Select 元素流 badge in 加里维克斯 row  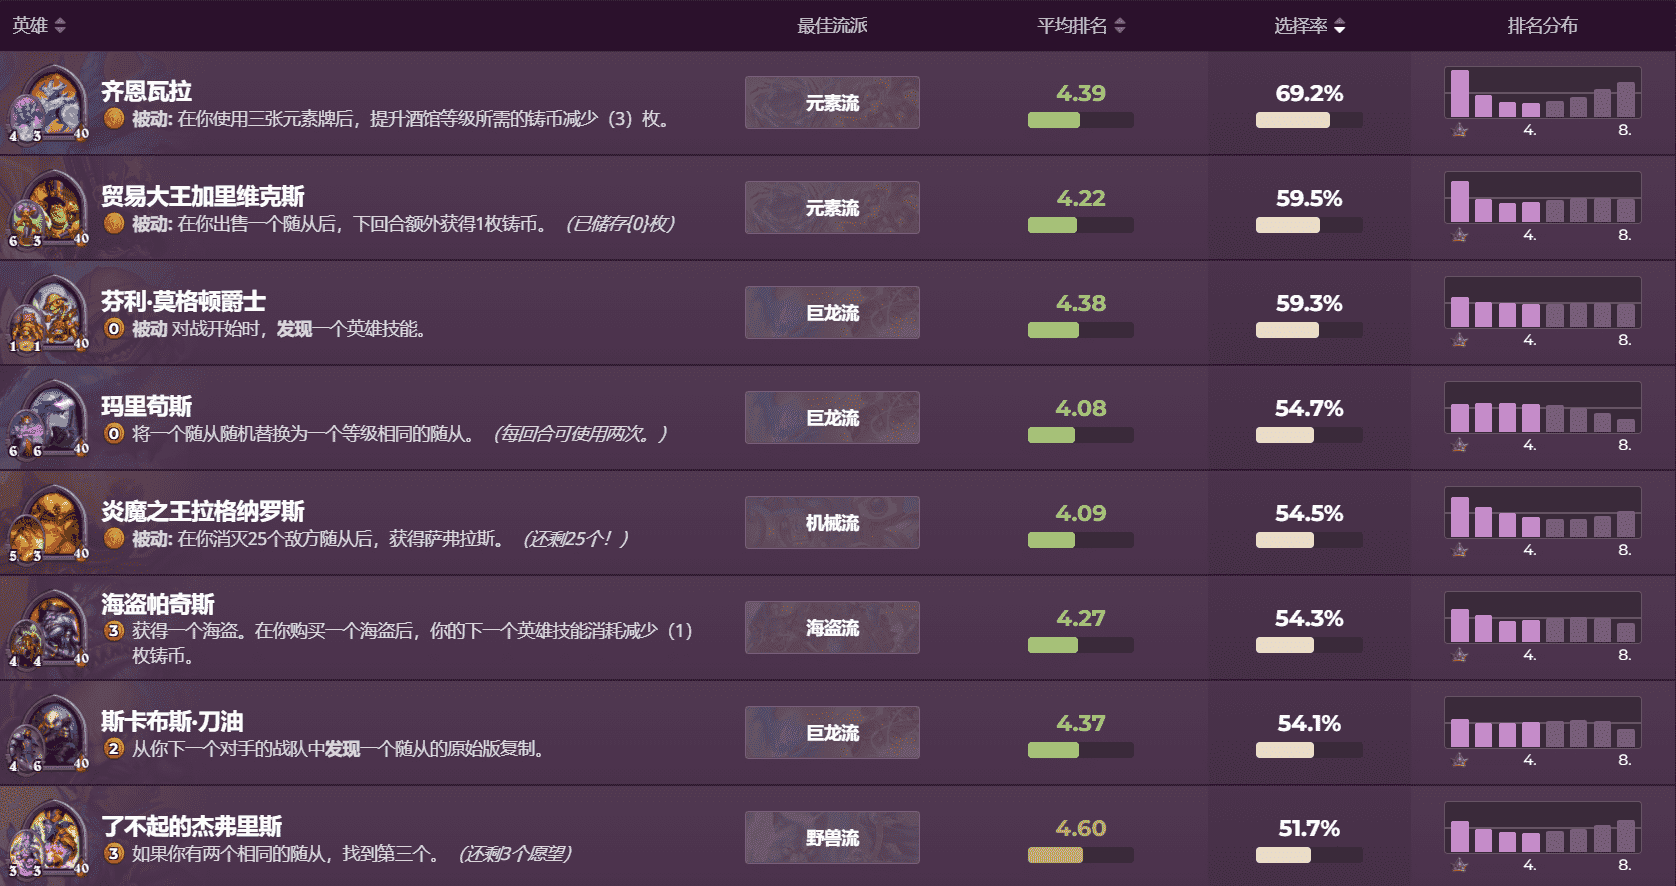coord(832,208)
